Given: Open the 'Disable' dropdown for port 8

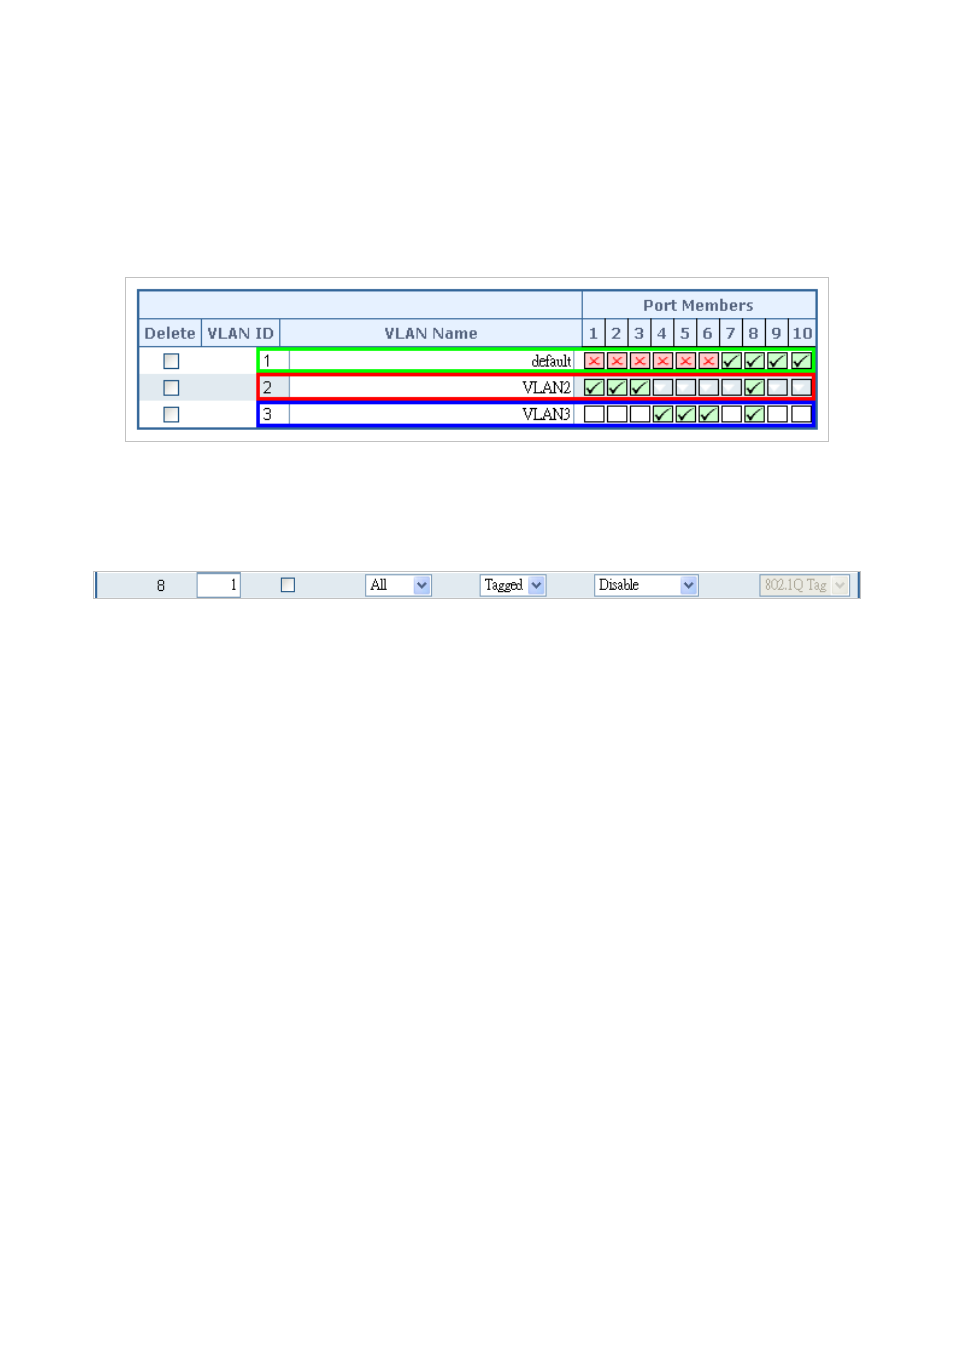Looking at the screenshot, I should [646, 585].
